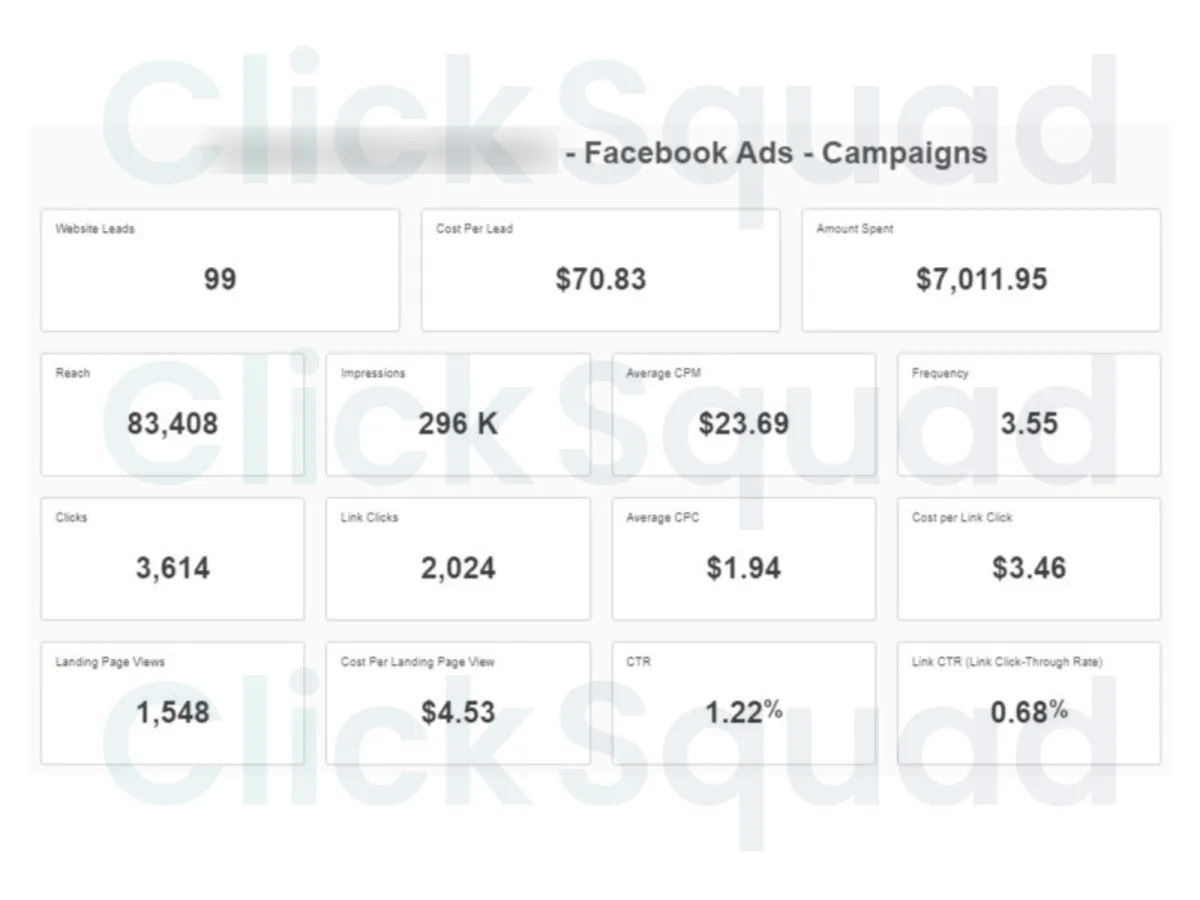Select the Impressions 296 K card

[x=458, y=415]
